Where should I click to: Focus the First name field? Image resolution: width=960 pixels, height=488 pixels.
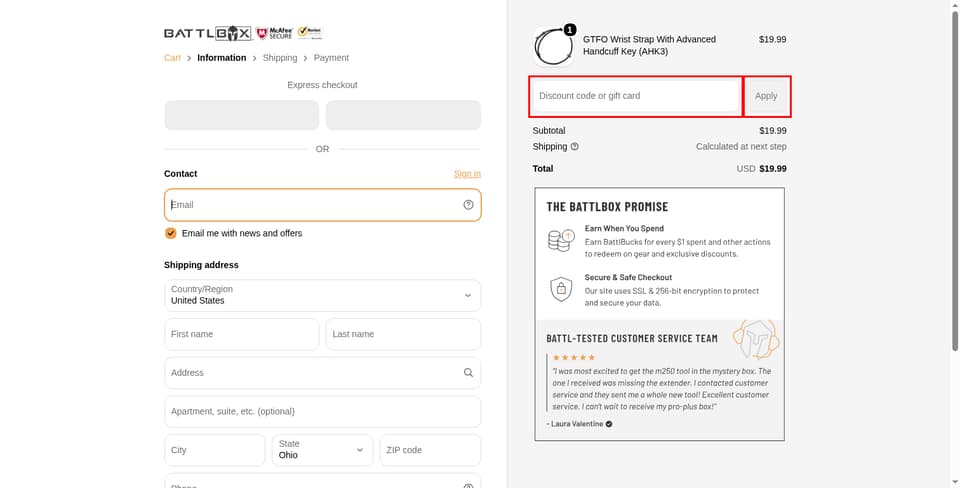point(242,334)
